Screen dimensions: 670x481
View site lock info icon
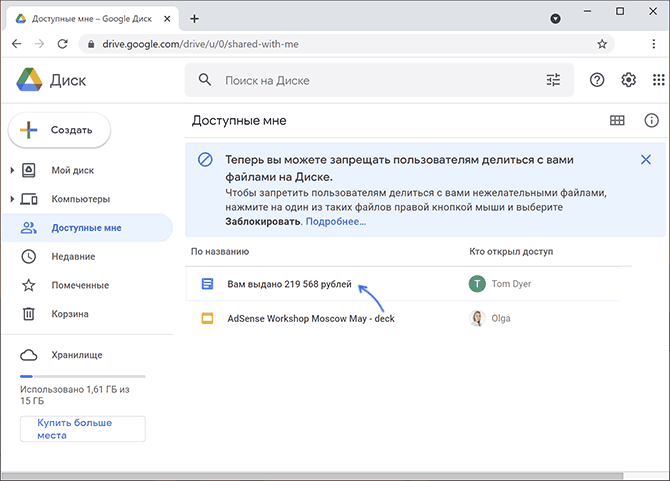click(x=91, y=44)
